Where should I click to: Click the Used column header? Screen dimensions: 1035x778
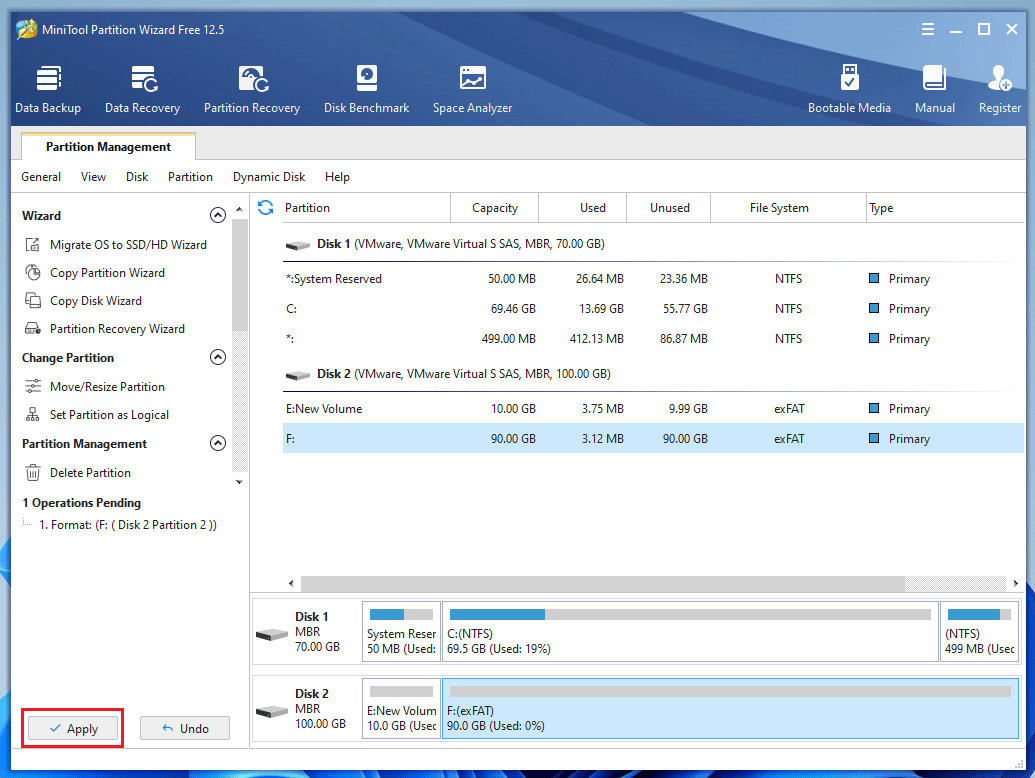click(583, 208)
